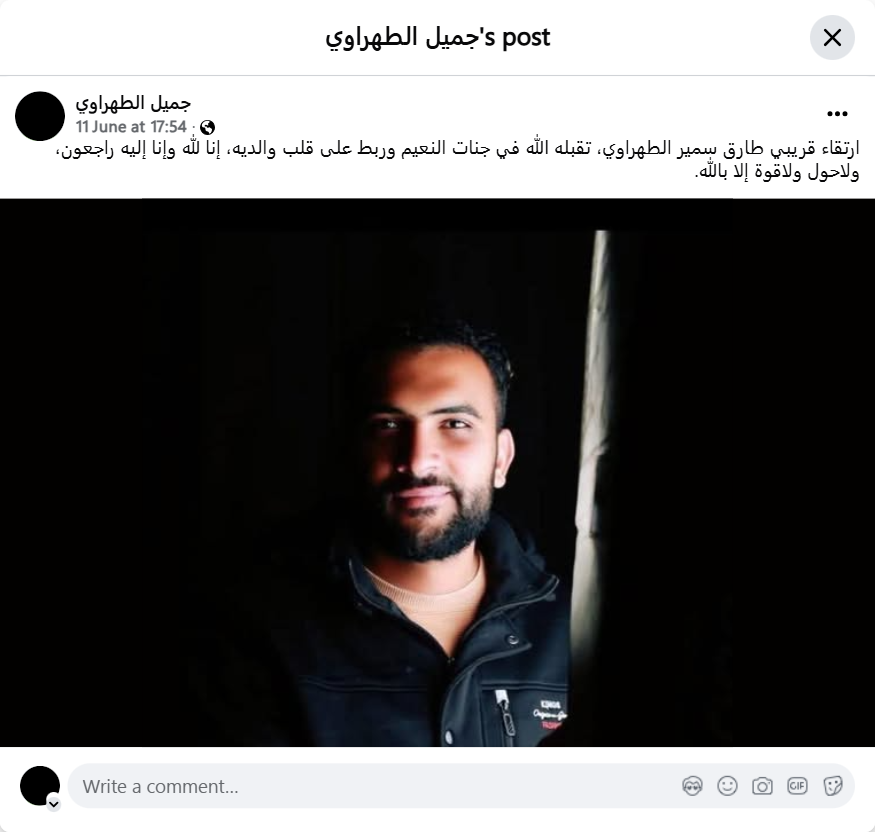Open the "11 June at 17:54" timestamp link
The width and height of the screenshot is (875, 832).
point(131,127)
